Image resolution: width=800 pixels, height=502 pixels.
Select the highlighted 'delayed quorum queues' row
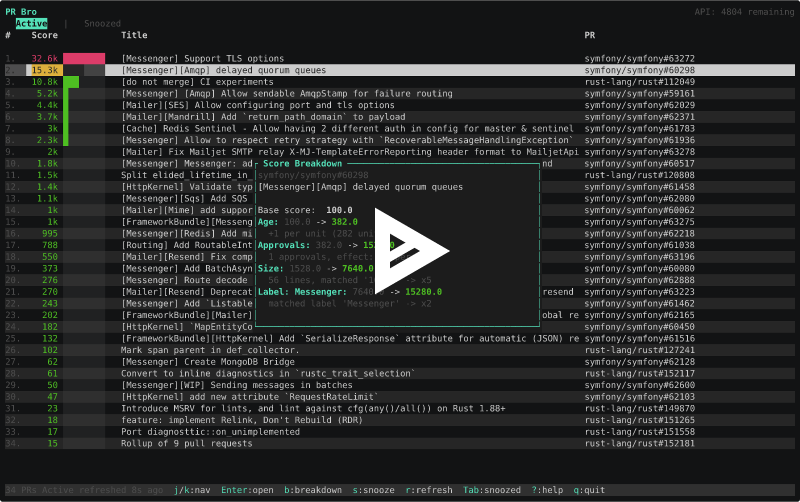pos(400,70)
